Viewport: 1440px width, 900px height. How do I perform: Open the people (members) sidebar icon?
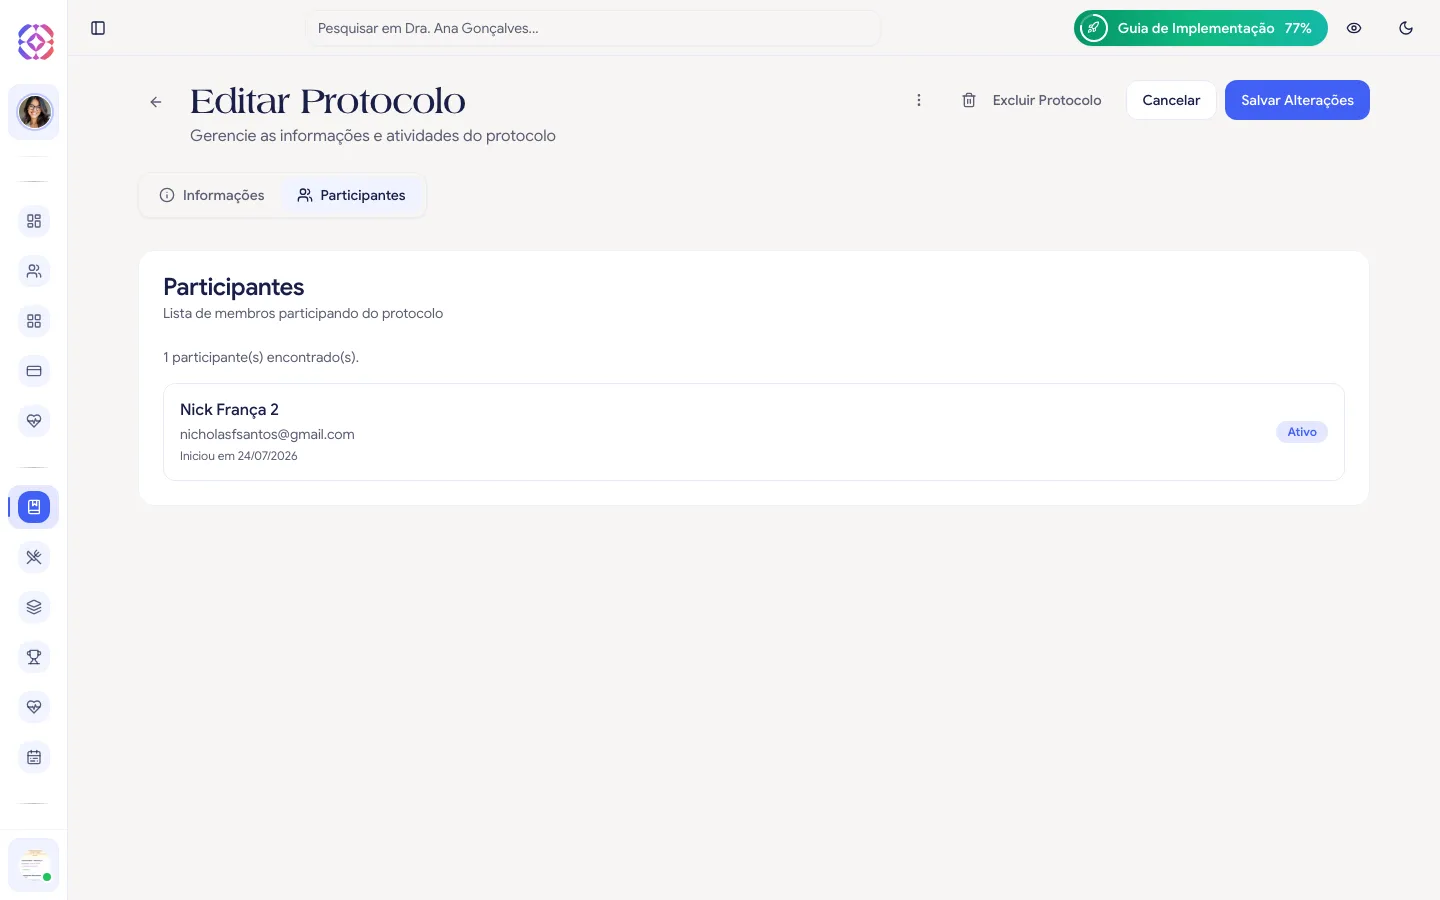(34, 271)
